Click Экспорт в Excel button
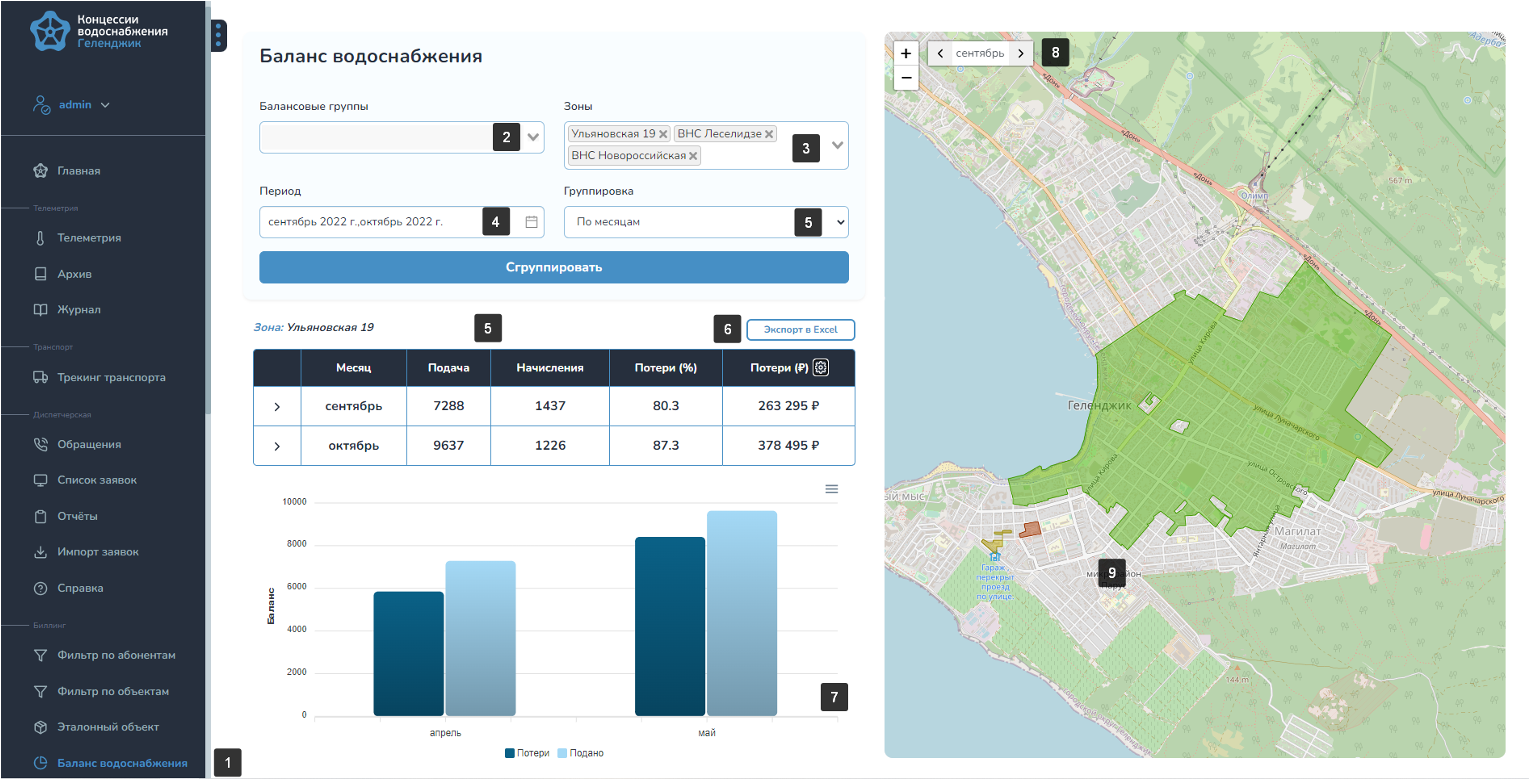Image resolution: width=1530 pixels, height=780 pixels. (x=800, y=330)
